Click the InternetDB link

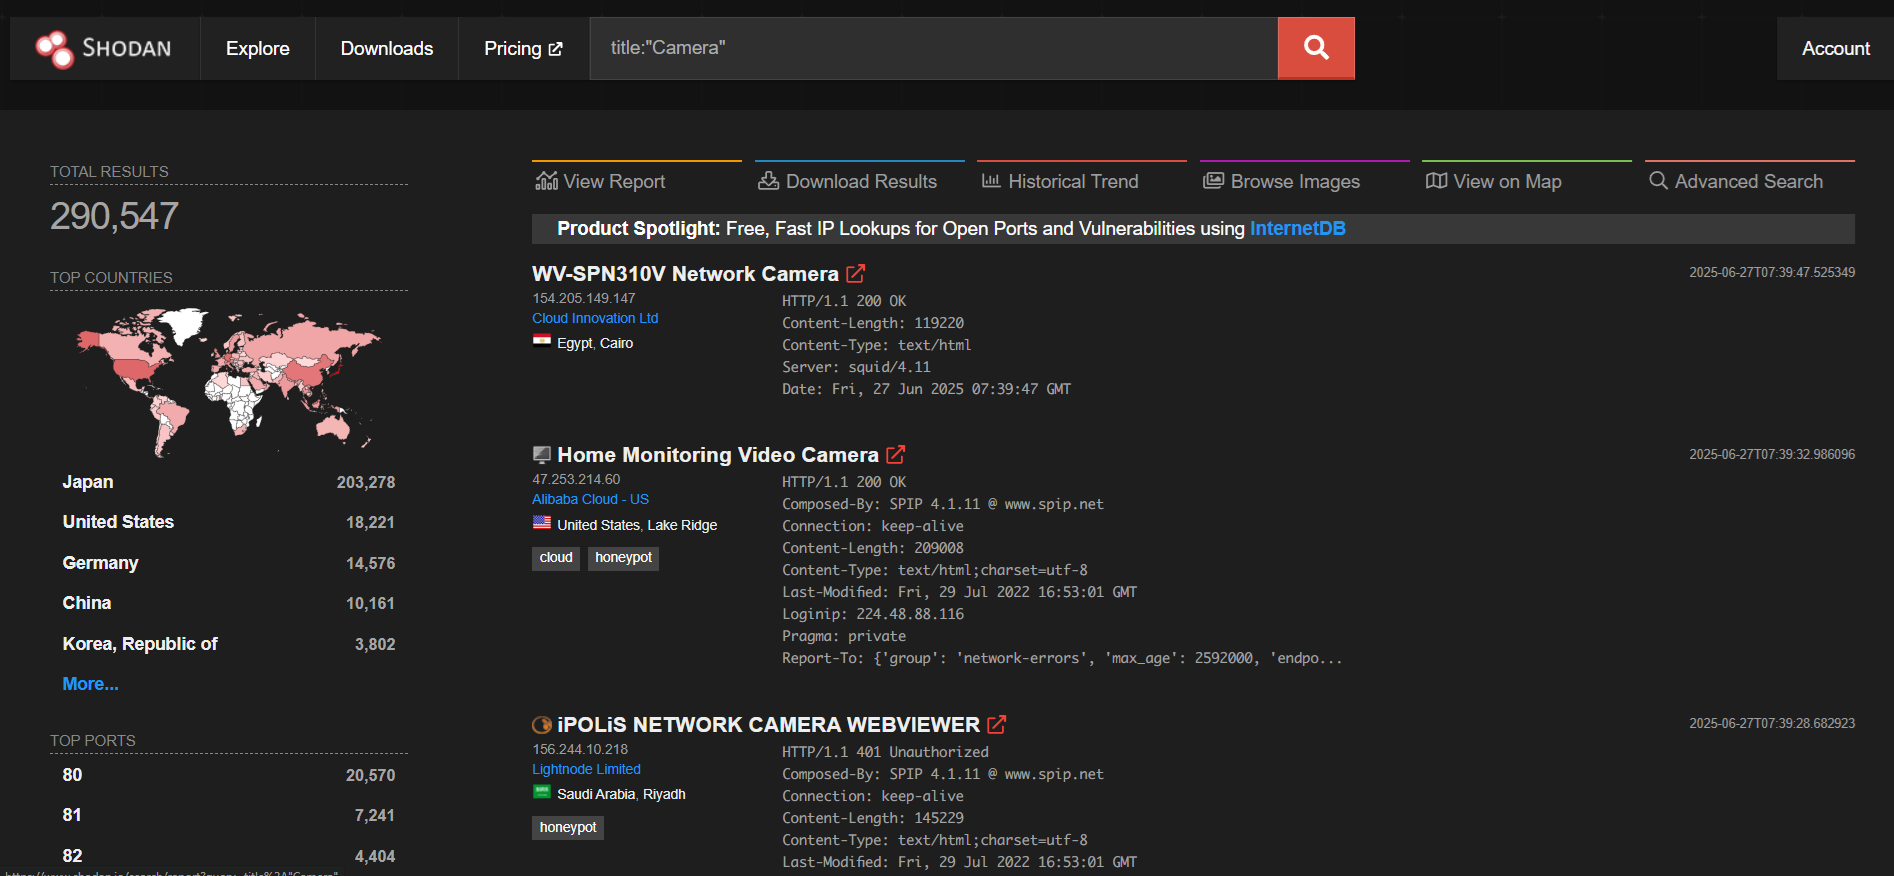point(1297,228)
